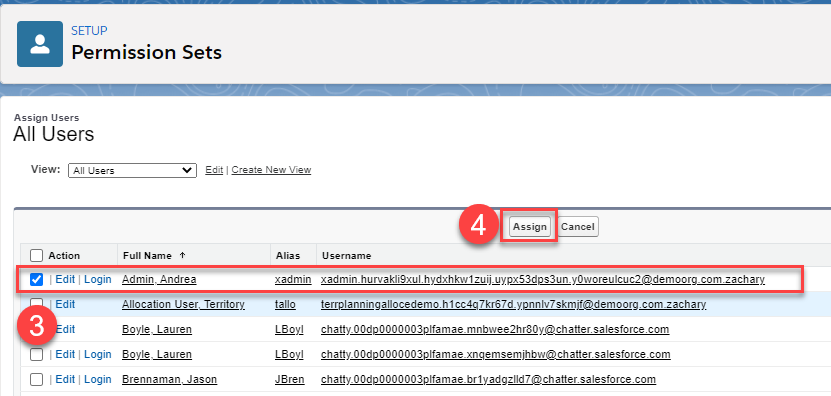The image size is (831, 396).
Task: Click the Assign Users subheading text
Action: tap(46, 118)
